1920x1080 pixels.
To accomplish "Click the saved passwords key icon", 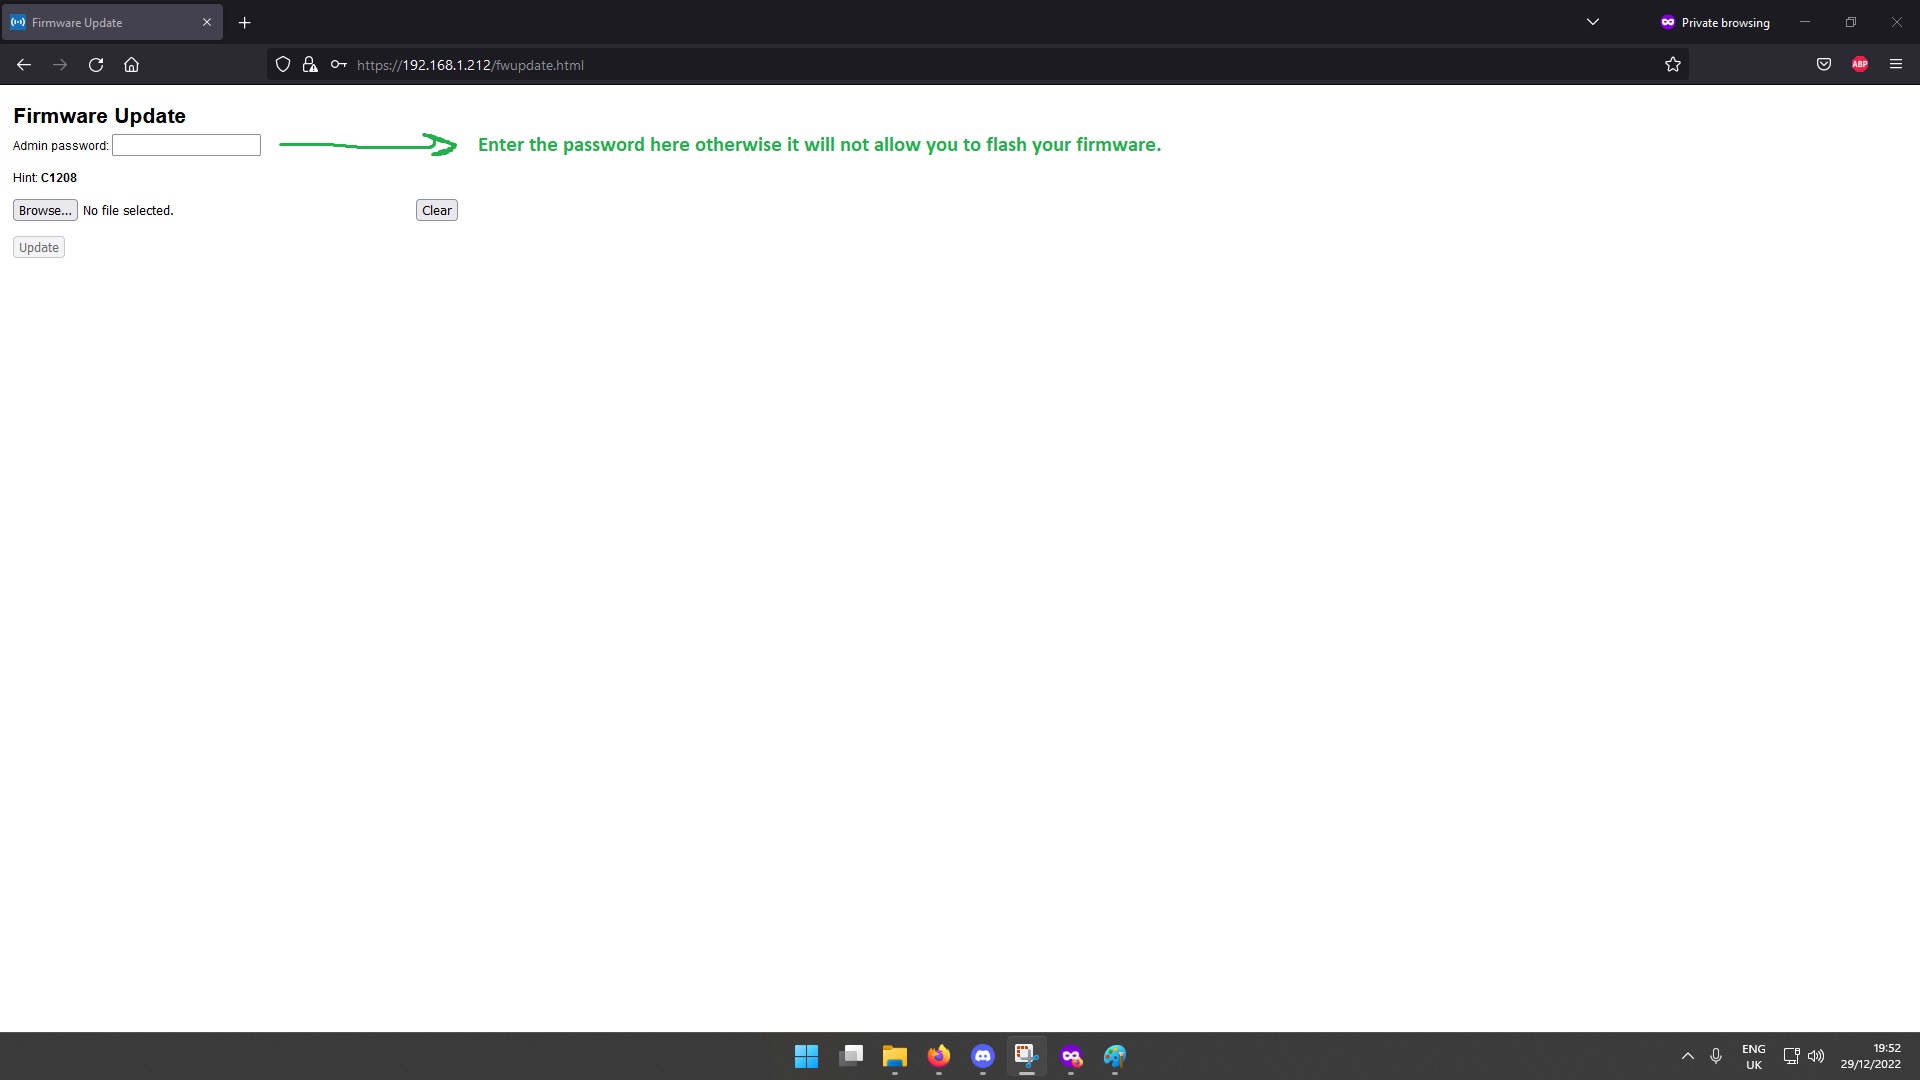I will [x=339, y=65].
